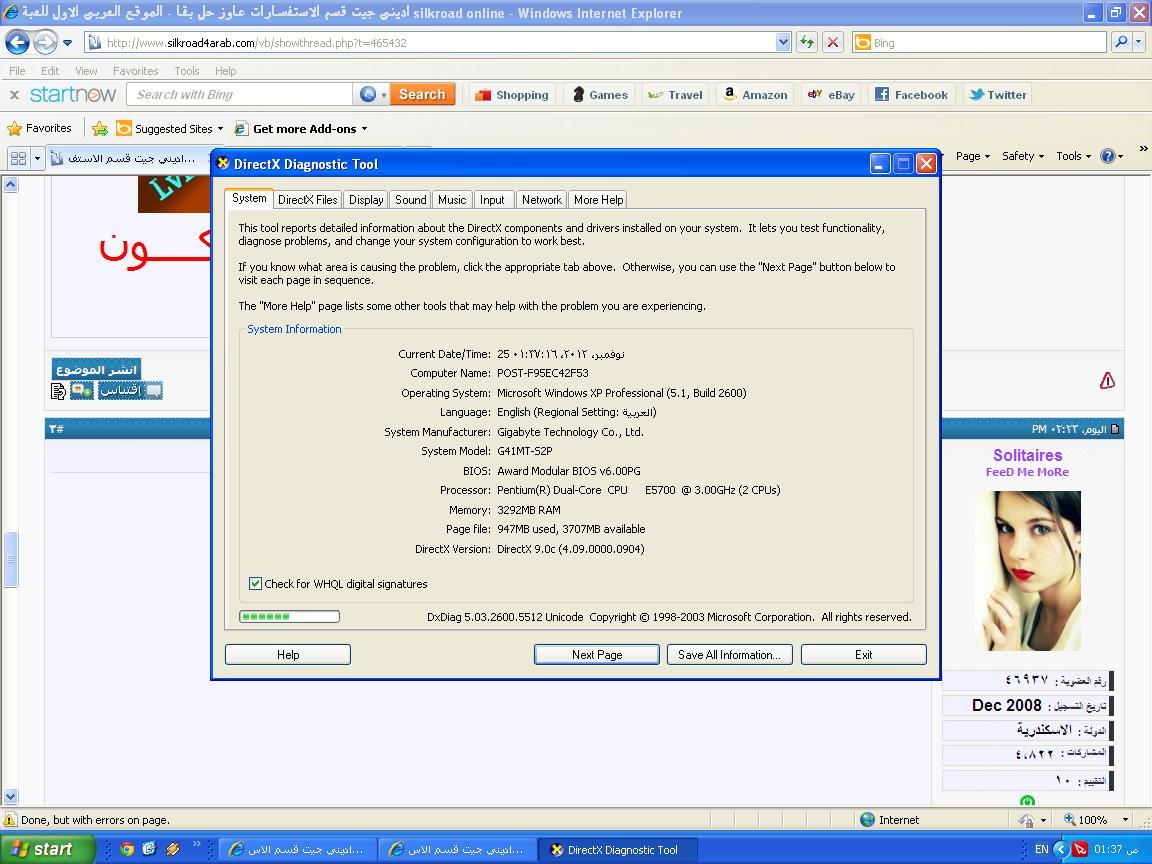Open the Favorites star button
The width and height of the screenshot is (1152, 864).
(40, 129)
